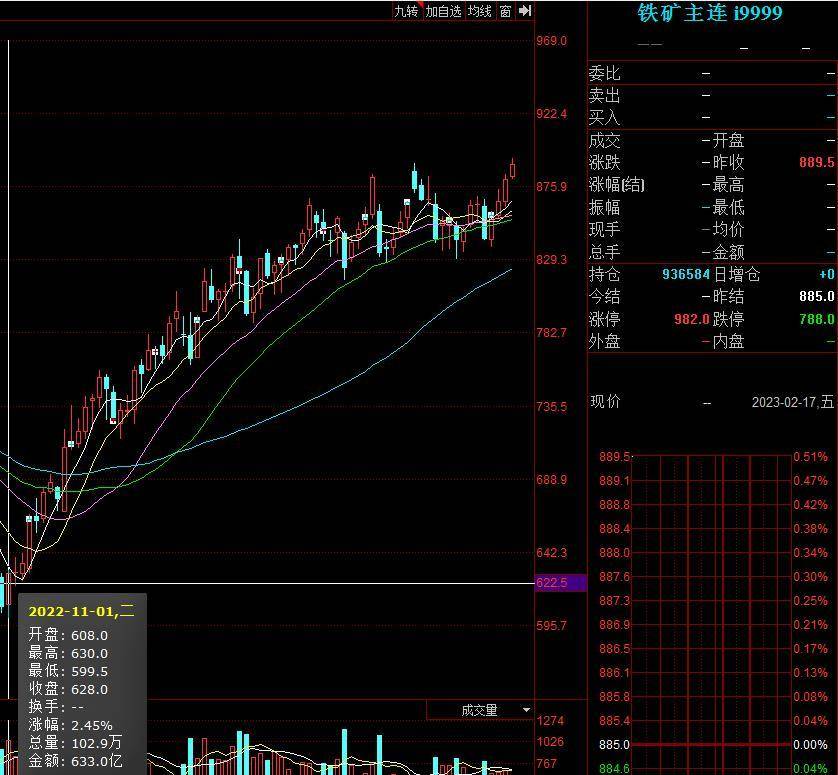Click the 涨幅: 2.45% tooltip row
This screenshot has width=838, height=775.
click(71, 725)
